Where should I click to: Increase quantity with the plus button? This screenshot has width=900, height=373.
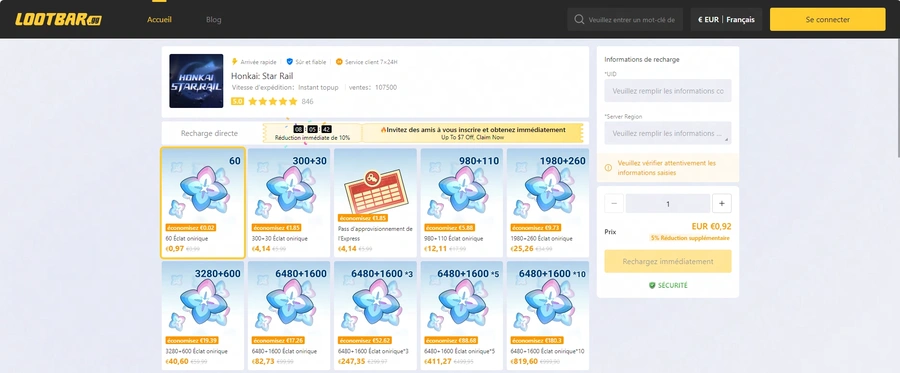[x=721, y=203]
